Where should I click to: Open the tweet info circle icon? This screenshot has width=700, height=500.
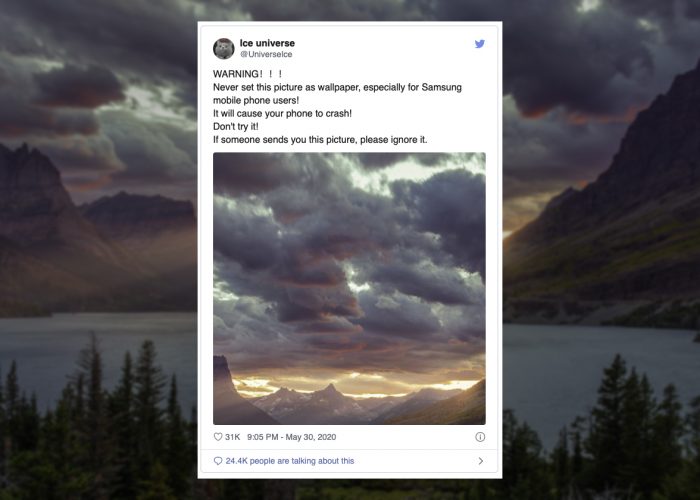click(480, 437)
